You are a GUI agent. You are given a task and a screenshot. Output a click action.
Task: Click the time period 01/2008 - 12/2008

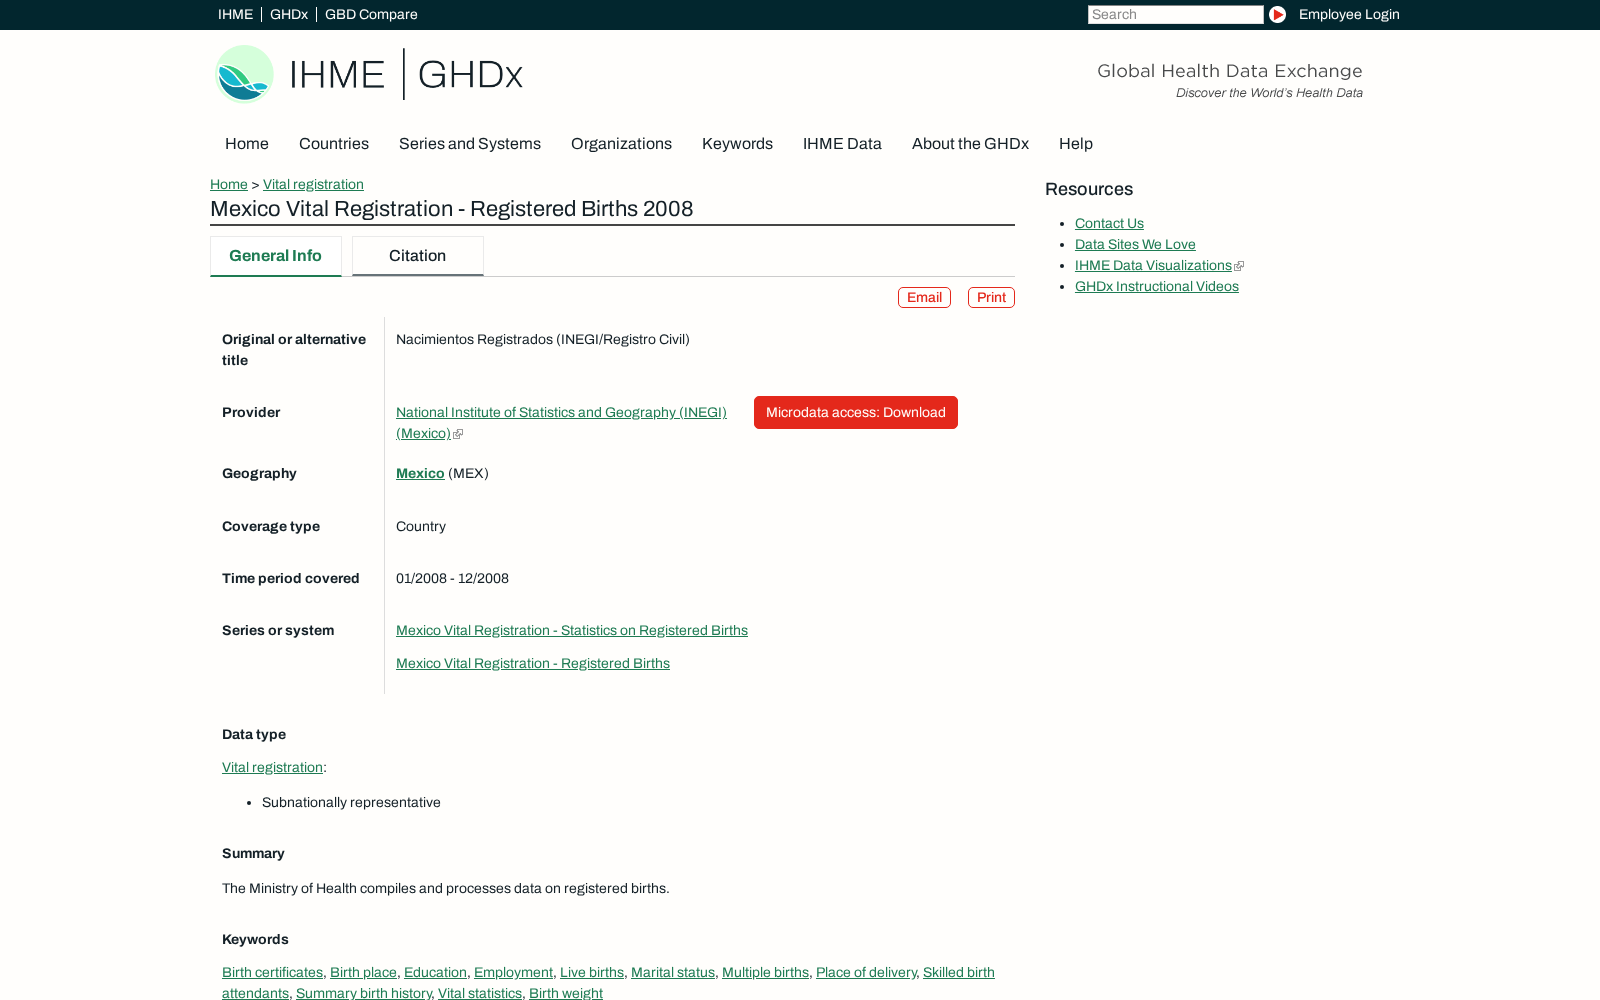coord(452,578)
